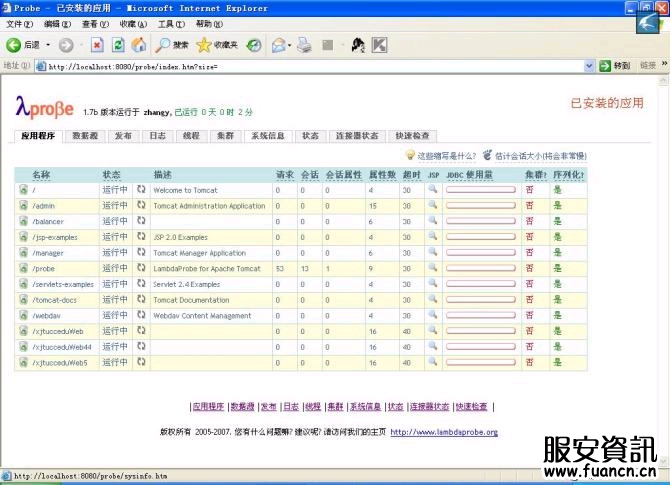Reload the /probe application icon
This screenshot has width=670, height=485.
click(141, 268)
